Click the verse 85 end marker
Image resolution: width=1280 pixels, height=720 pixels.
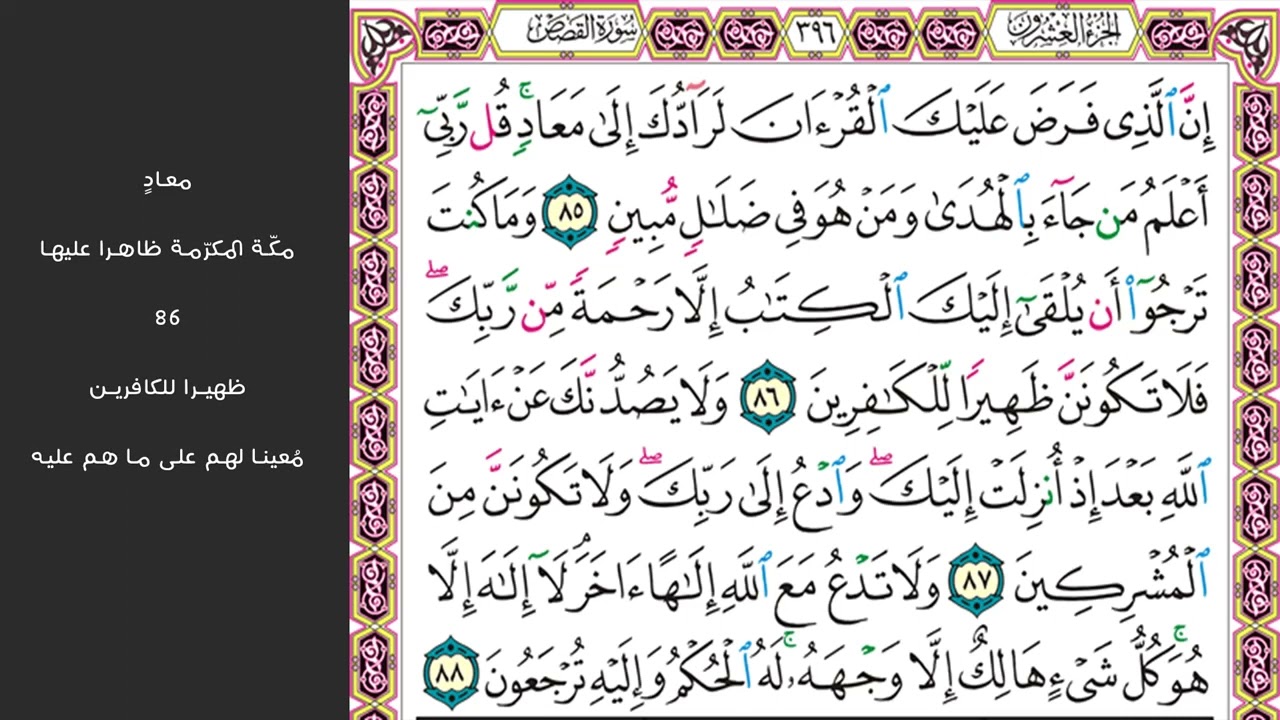pyautogui.click(x=569, y=212)
